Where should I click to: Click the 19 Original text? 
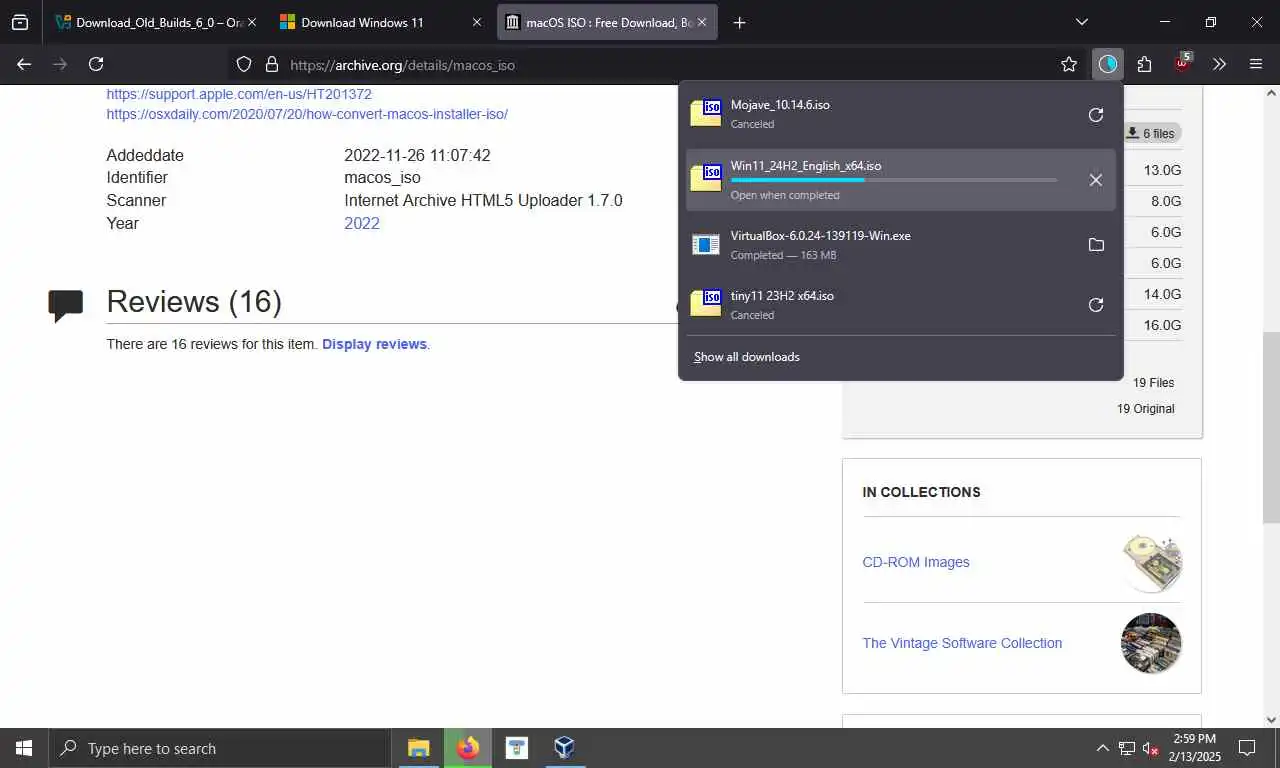[x=1146, y=409]
